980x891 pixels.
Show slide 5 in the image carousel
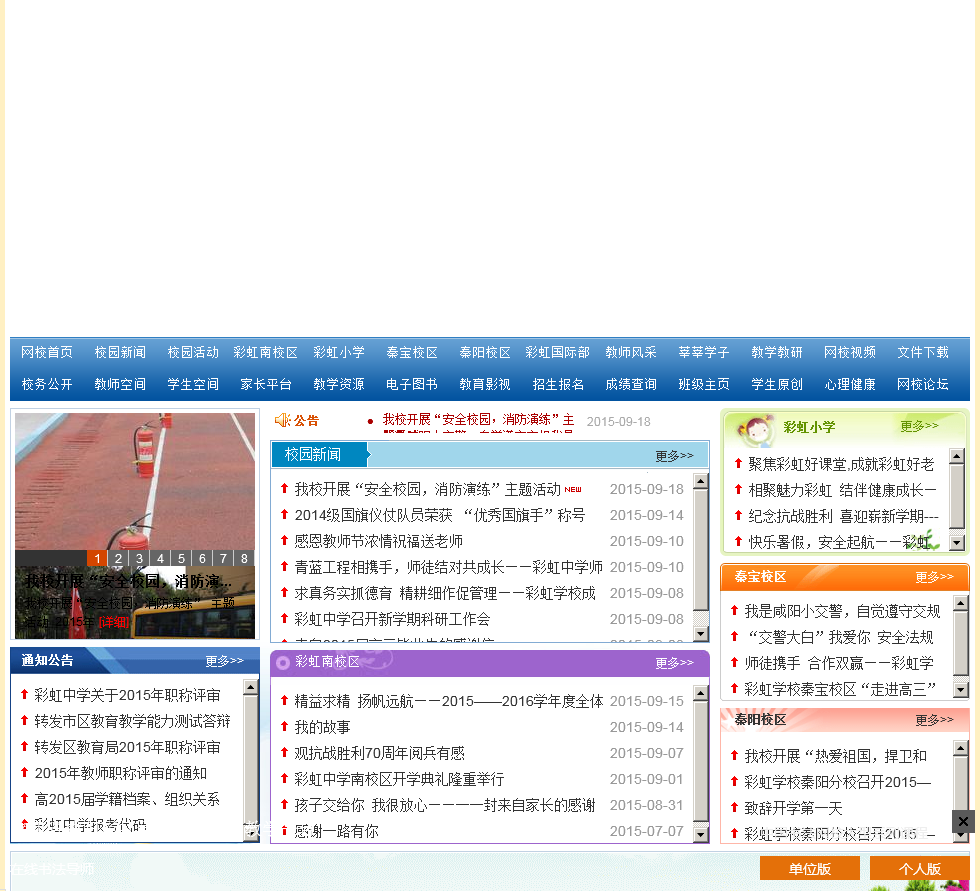point(181,558)
